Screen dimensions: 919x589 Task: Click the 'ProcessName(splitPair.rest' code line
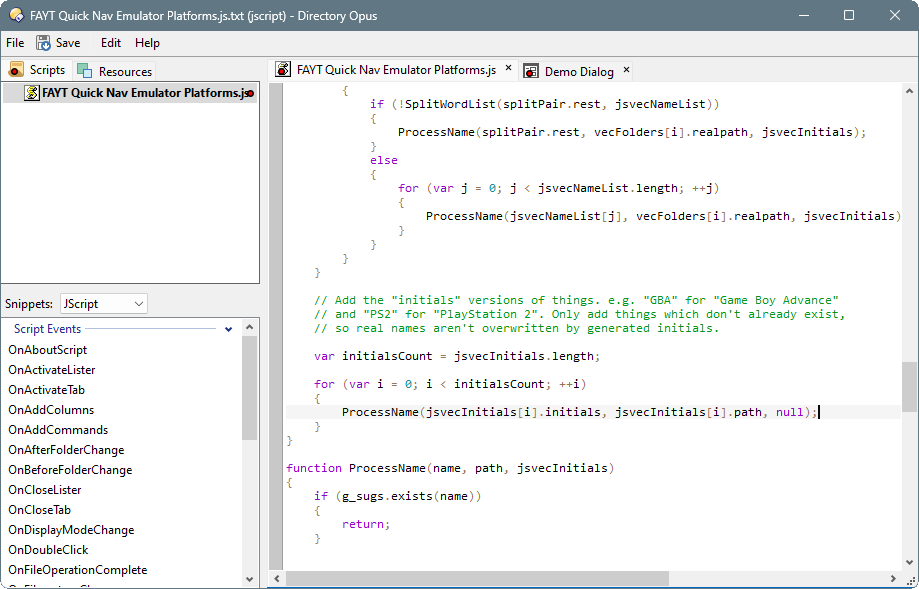click(x=632, y=132)
